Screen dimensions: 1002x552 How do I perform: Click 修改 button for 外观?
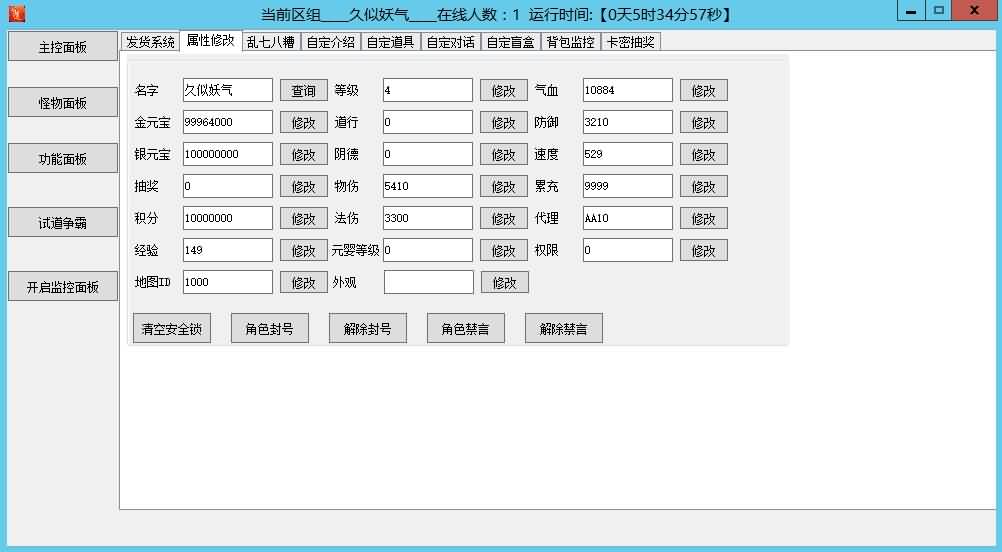click(505, 282)
